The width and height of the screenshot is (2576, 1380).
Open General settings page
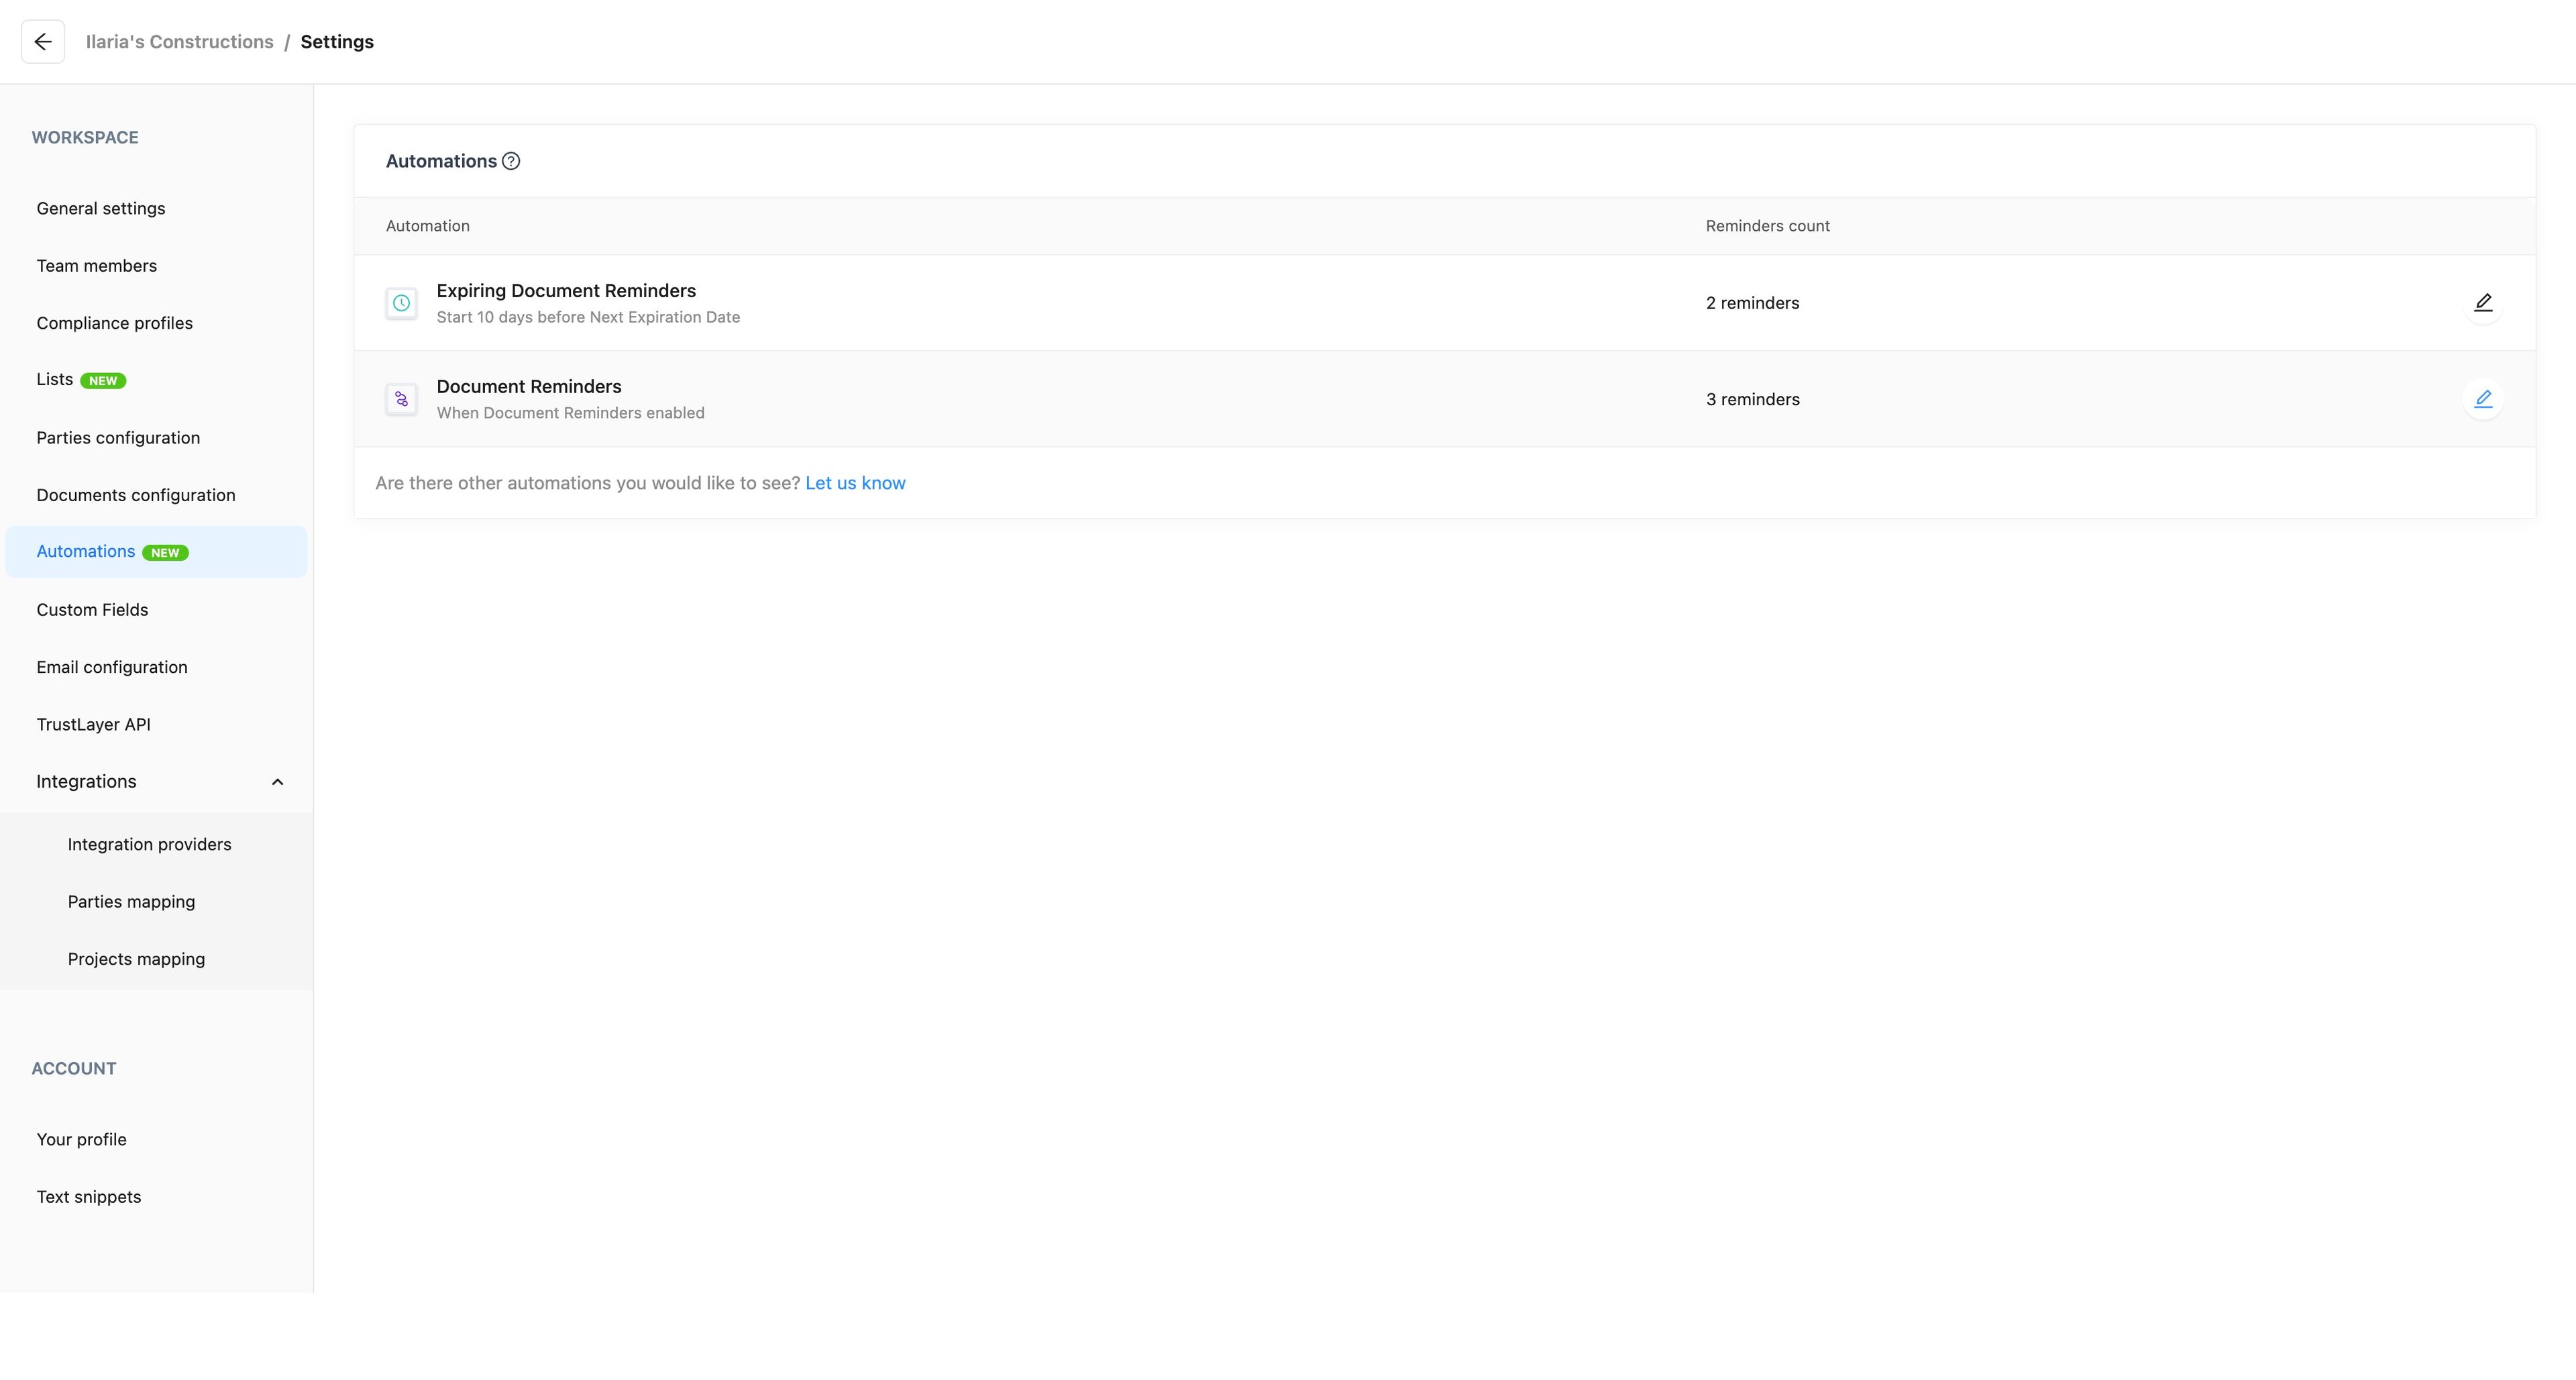tap(101, 208)
